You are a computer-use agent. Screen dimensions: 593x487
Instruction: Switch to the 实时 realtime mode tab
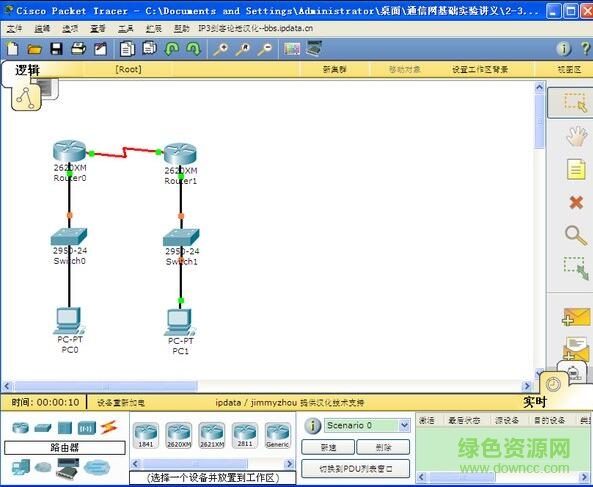pos(535,402)
